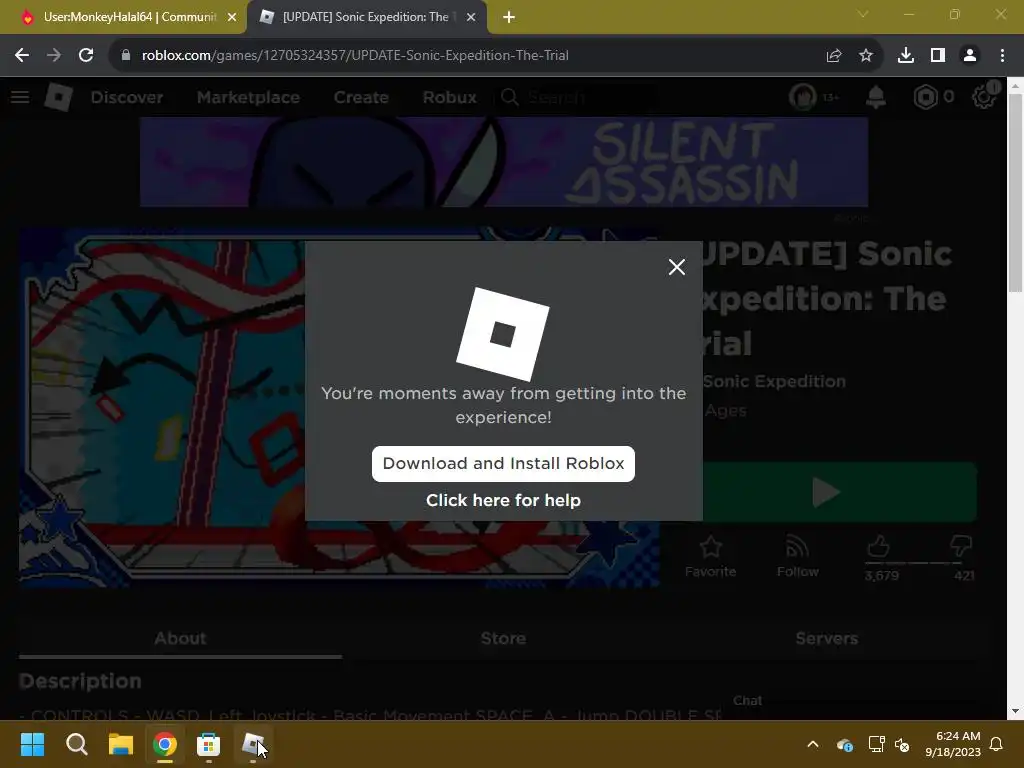Click the Roblox search field
Image resolution: width=1024 pixels, height=768 pixels.
pos(577,97)
